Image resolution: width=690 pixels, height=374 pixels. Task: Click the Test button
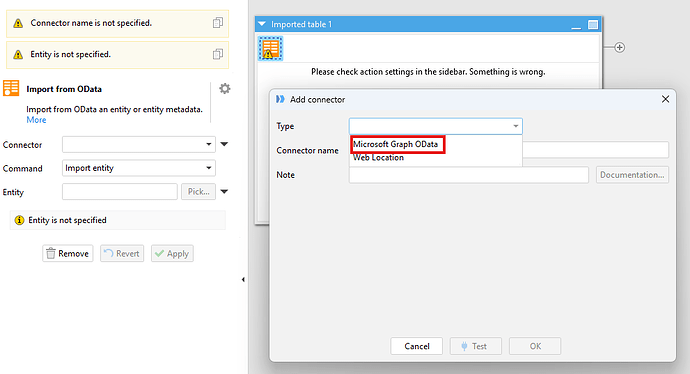pos(475,346)
